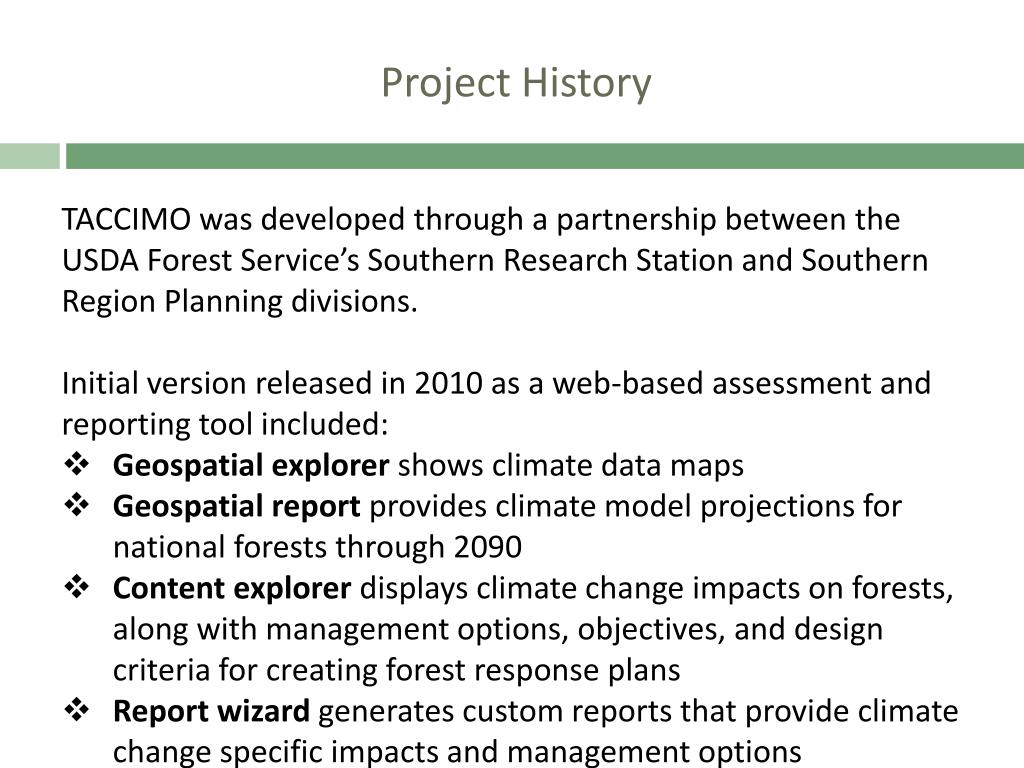Screen dimensions: 1024x768
Task: Click 'change specific impacts and management options'
Action: (457, 752)
